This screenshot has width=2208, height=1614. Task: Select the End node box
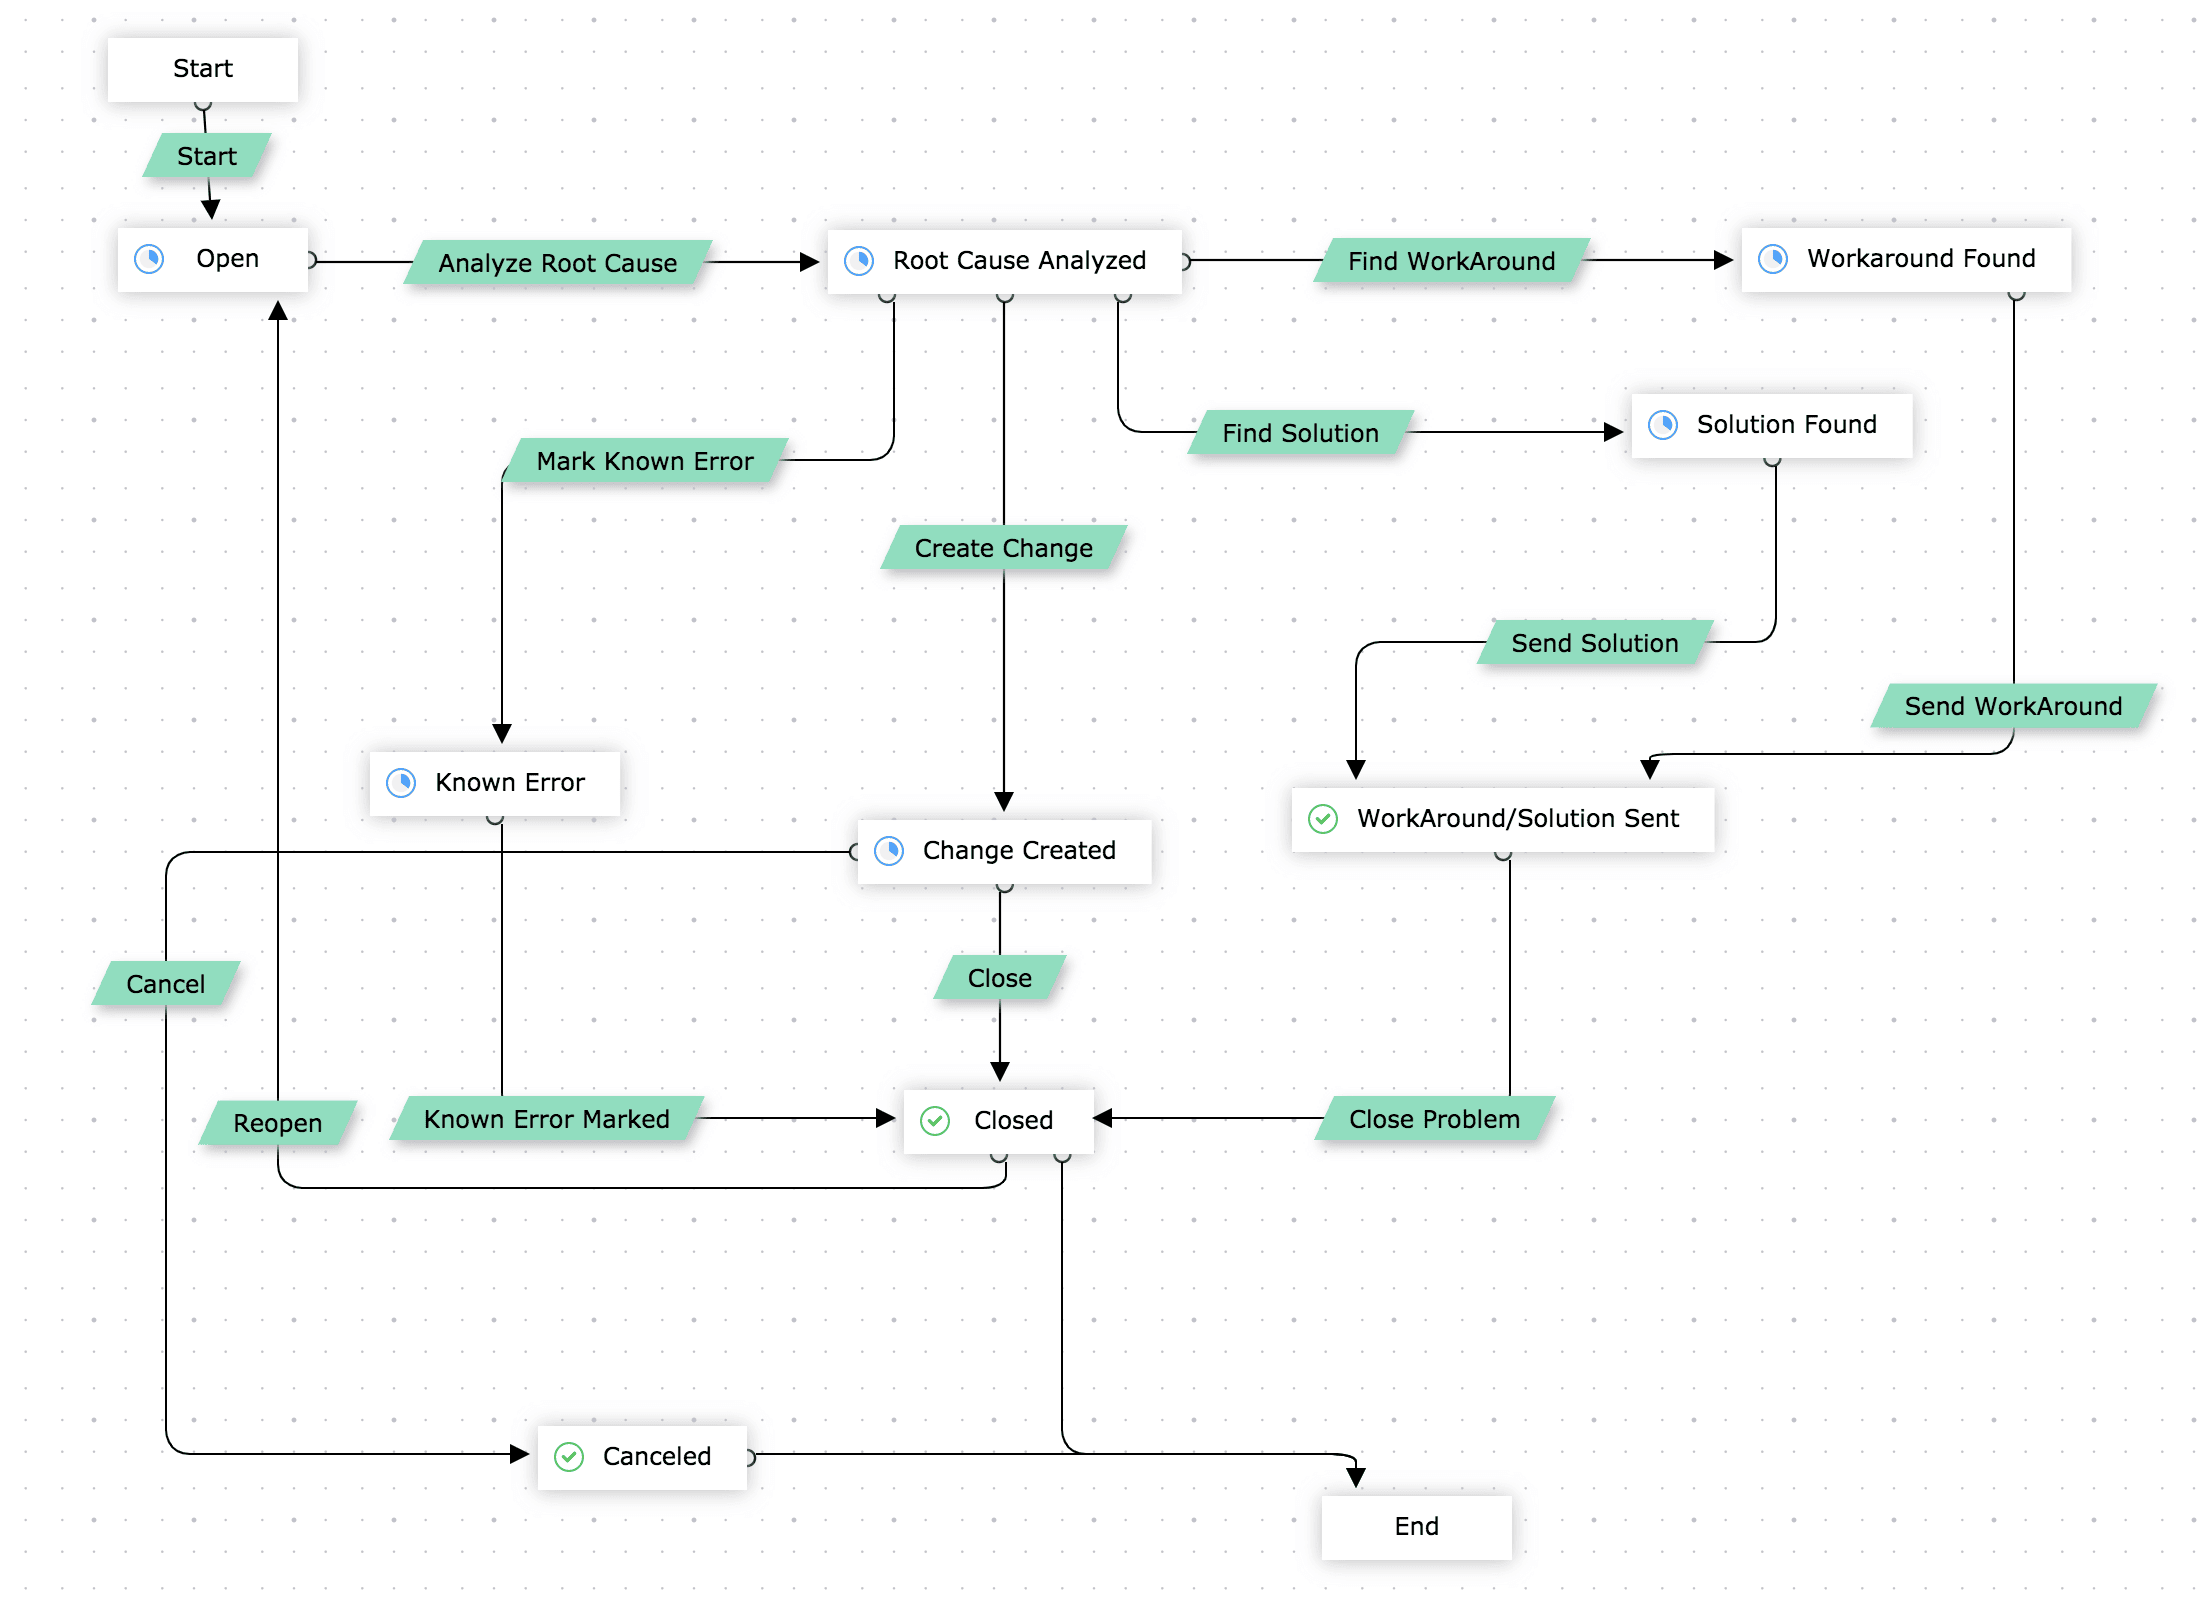pos(1417,1527)
